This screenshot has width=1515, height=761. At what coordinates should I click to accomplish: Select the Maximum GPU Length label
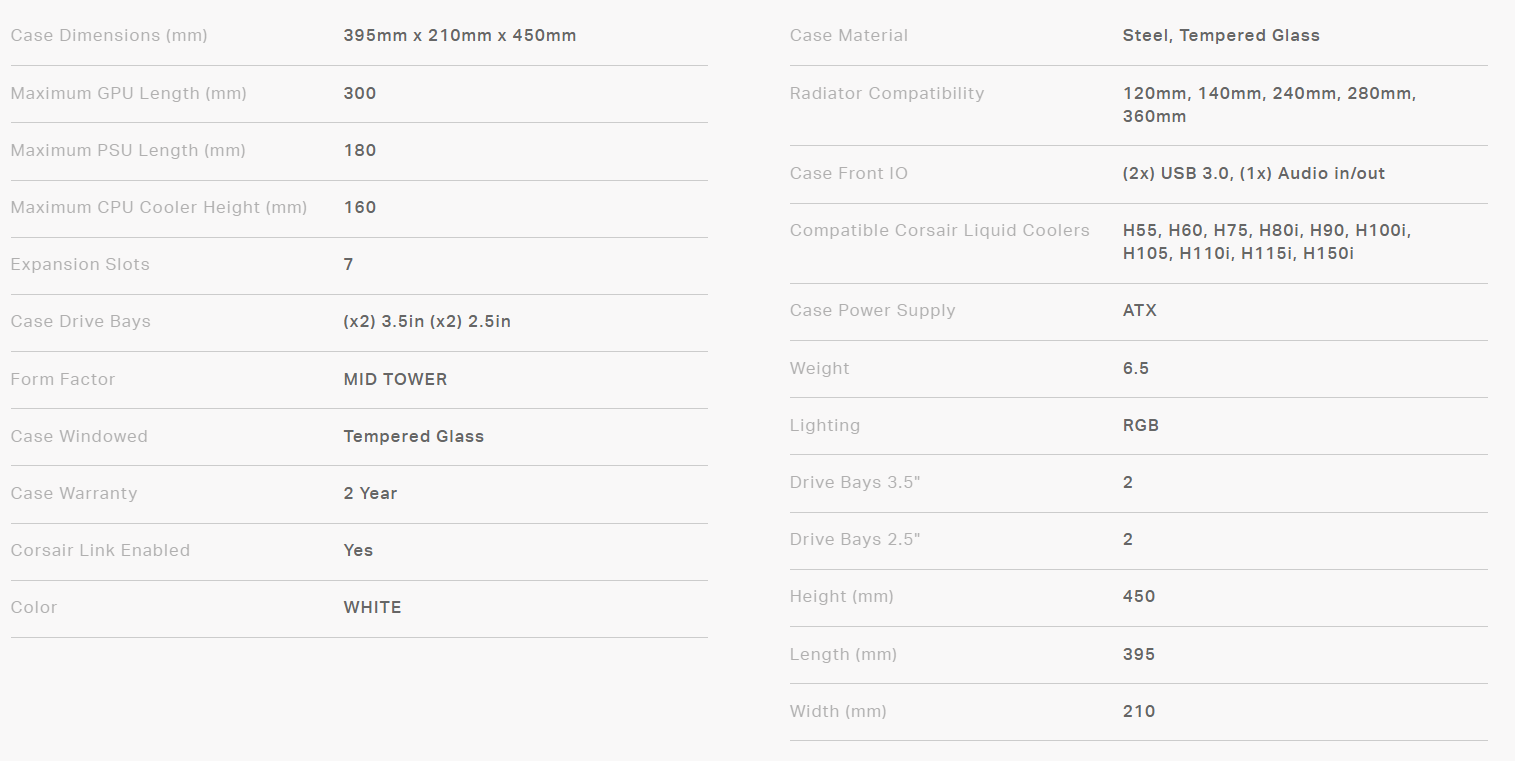coord(128,94)
